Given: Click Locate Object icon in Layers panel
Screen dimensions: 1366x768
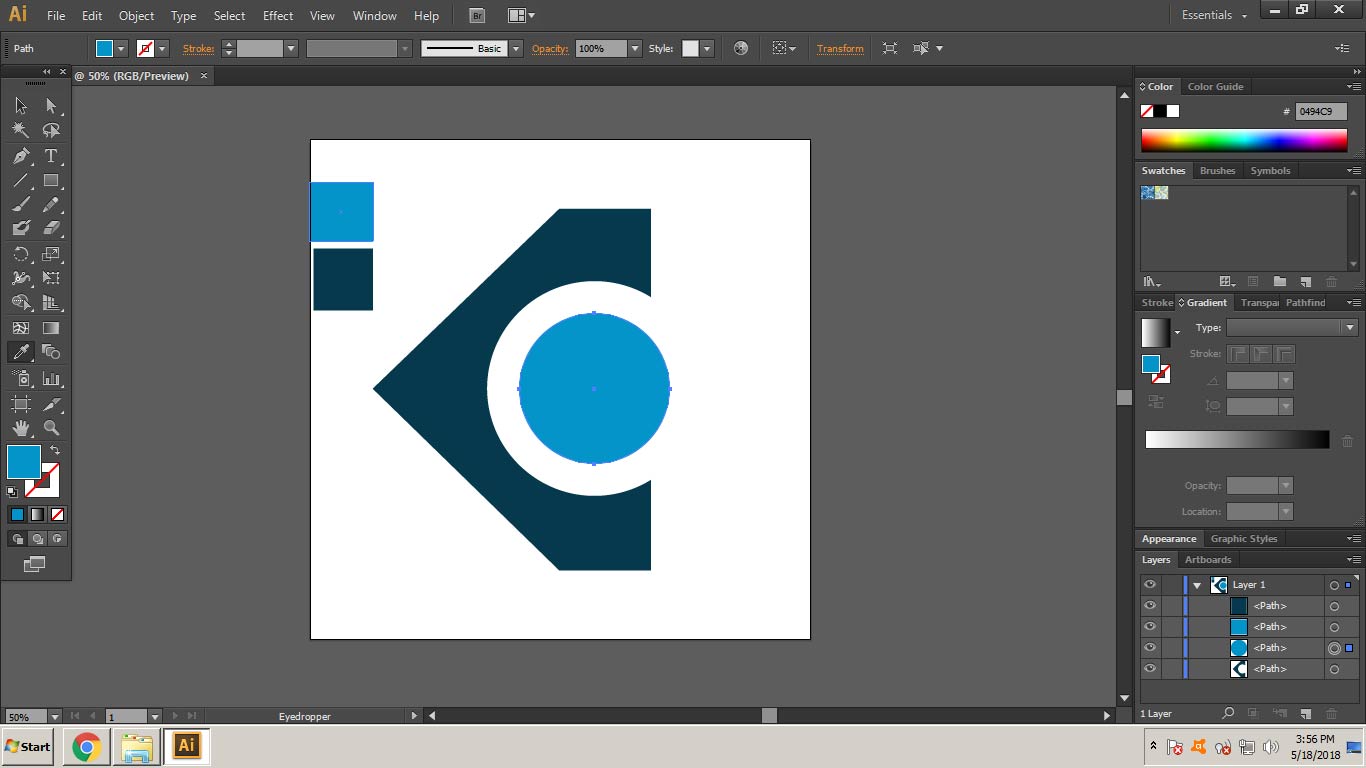Looking at the screenshot, I should pyautogui.click(x=1228, y=713).
